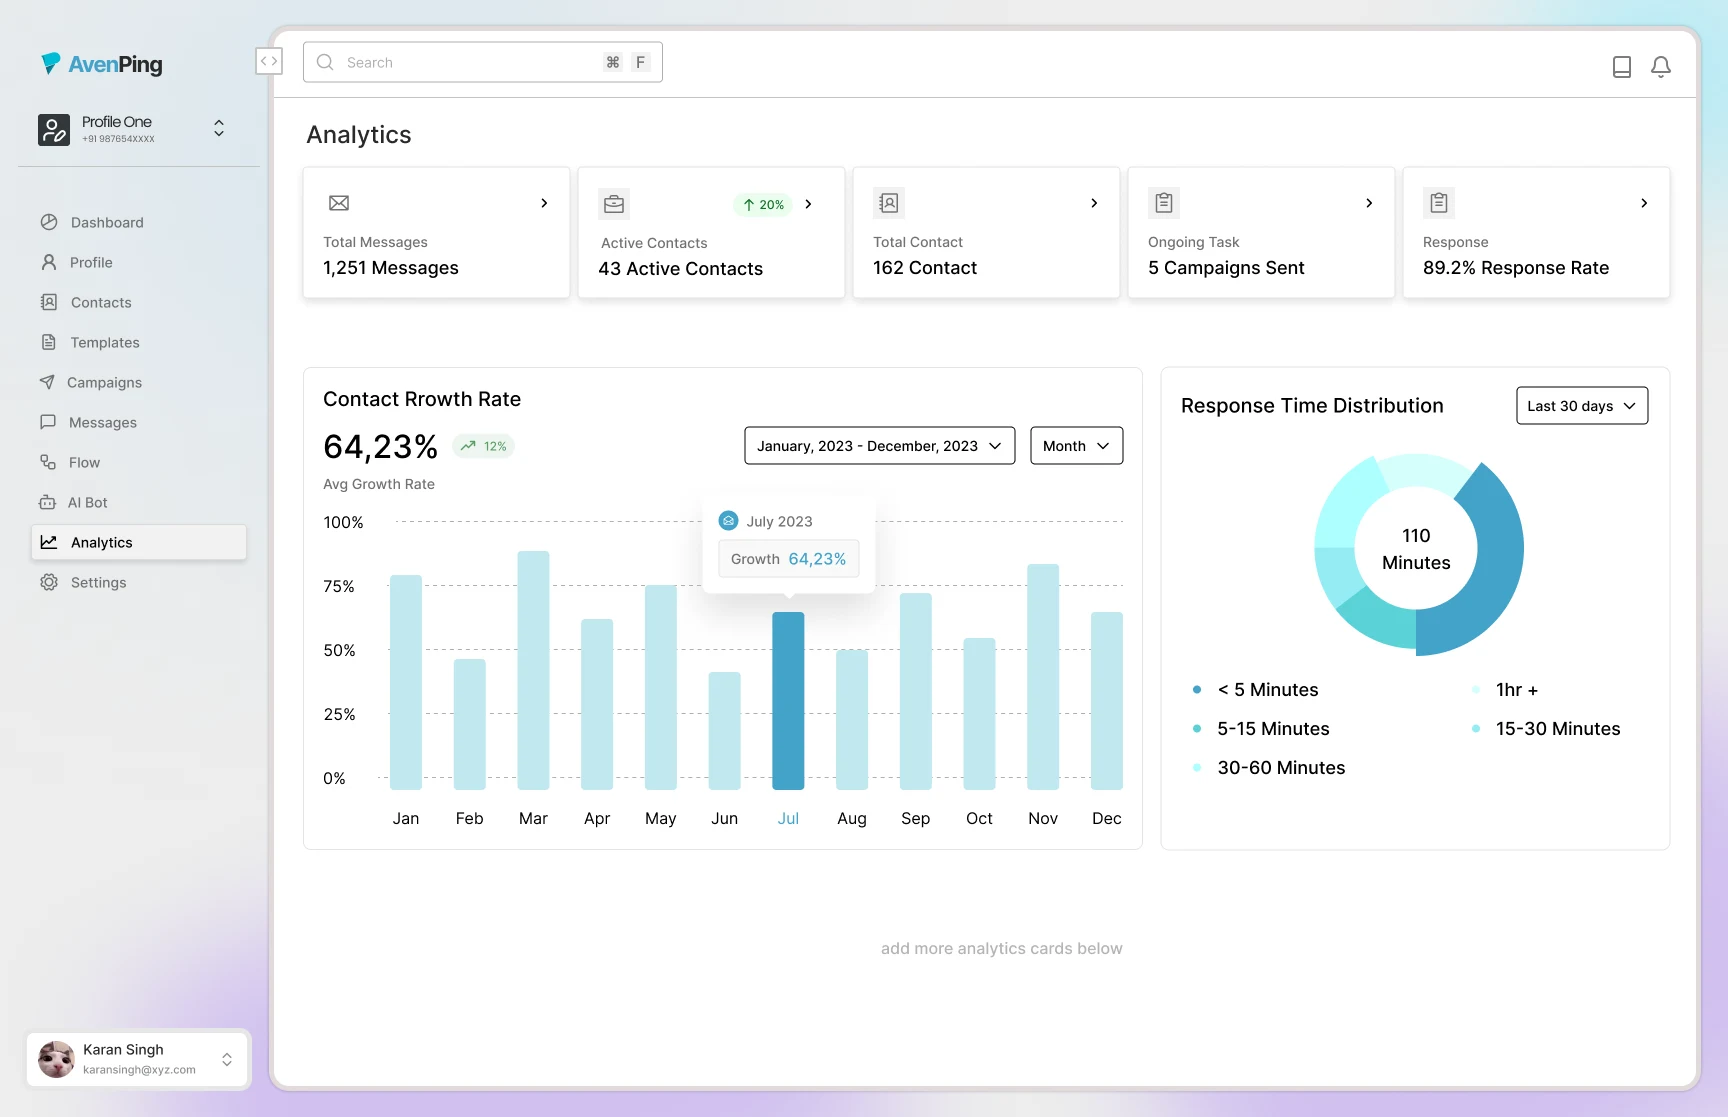
Task: Click the AvenPing logo
Action: [x=101, y=64]
